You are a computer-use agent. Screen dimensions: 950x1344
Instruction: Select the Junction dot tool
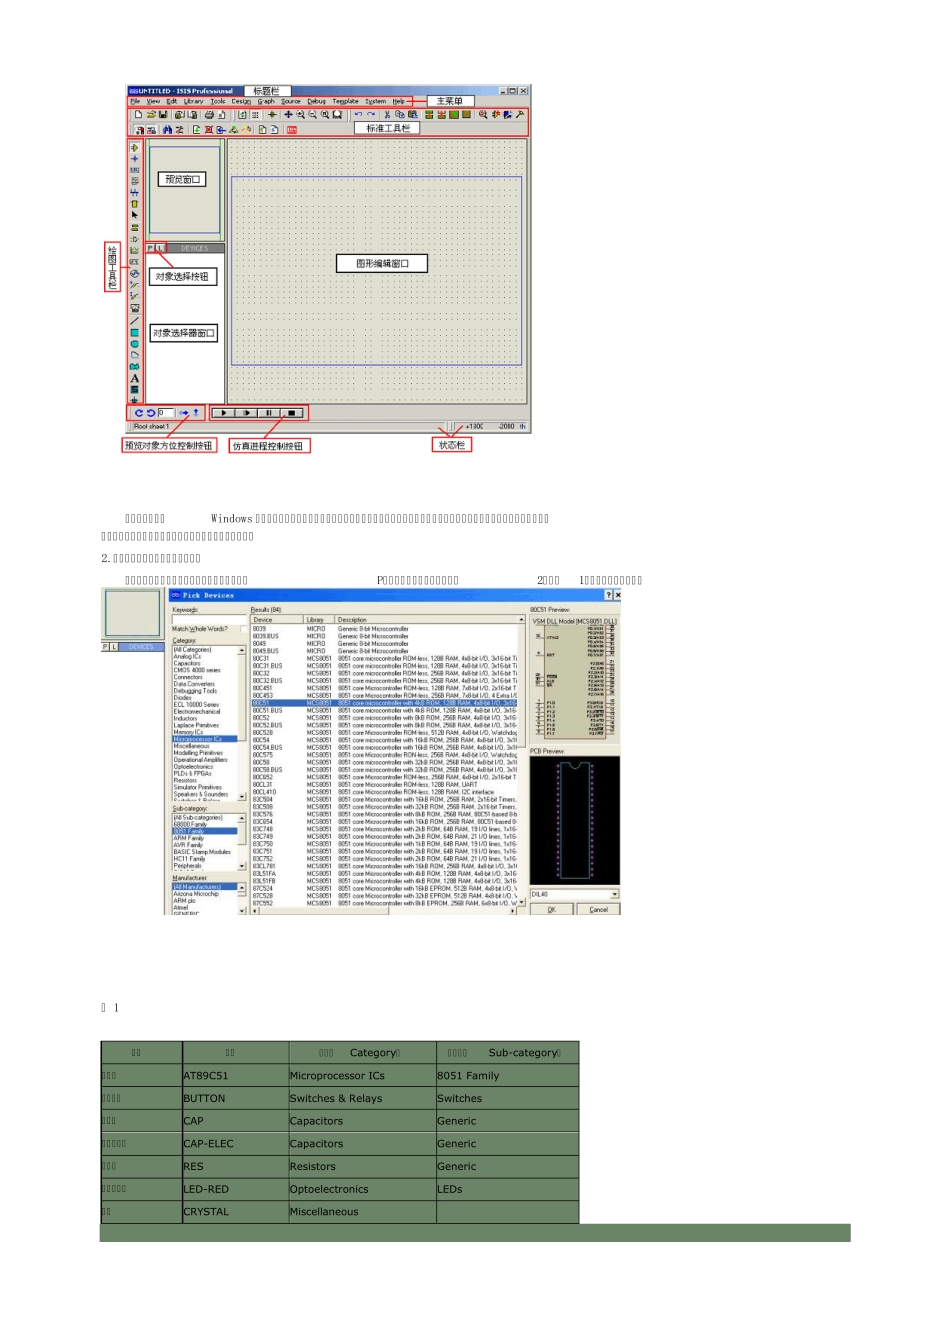pyautogui.click(x=135, y=159)
